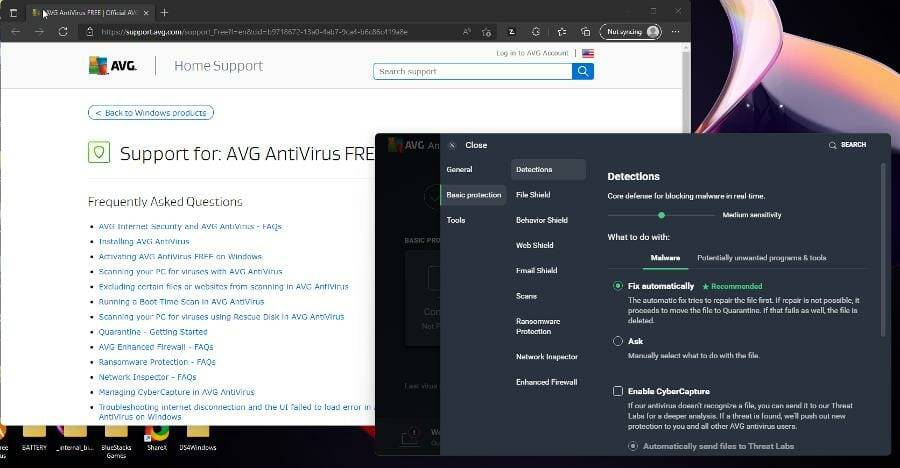
Task: Click the site info lock icon in address bar
Action: pos(90,32)
